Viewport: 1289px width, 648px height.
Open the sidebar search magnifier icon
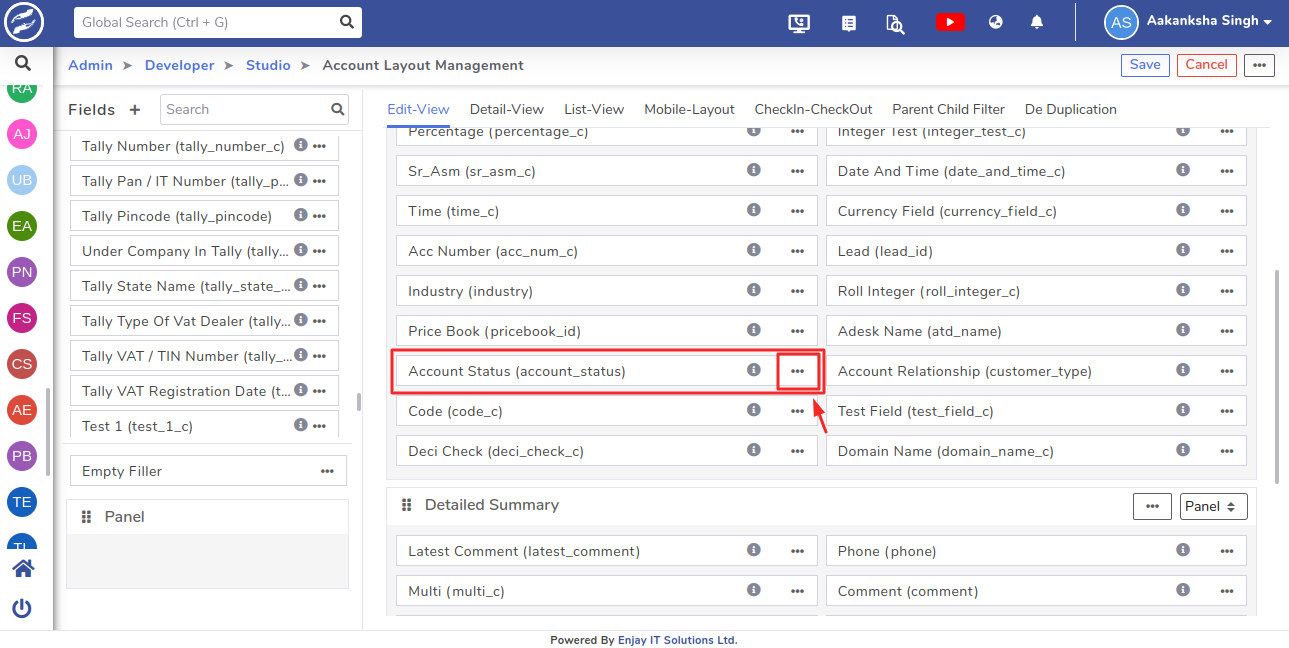coord(23,64)
